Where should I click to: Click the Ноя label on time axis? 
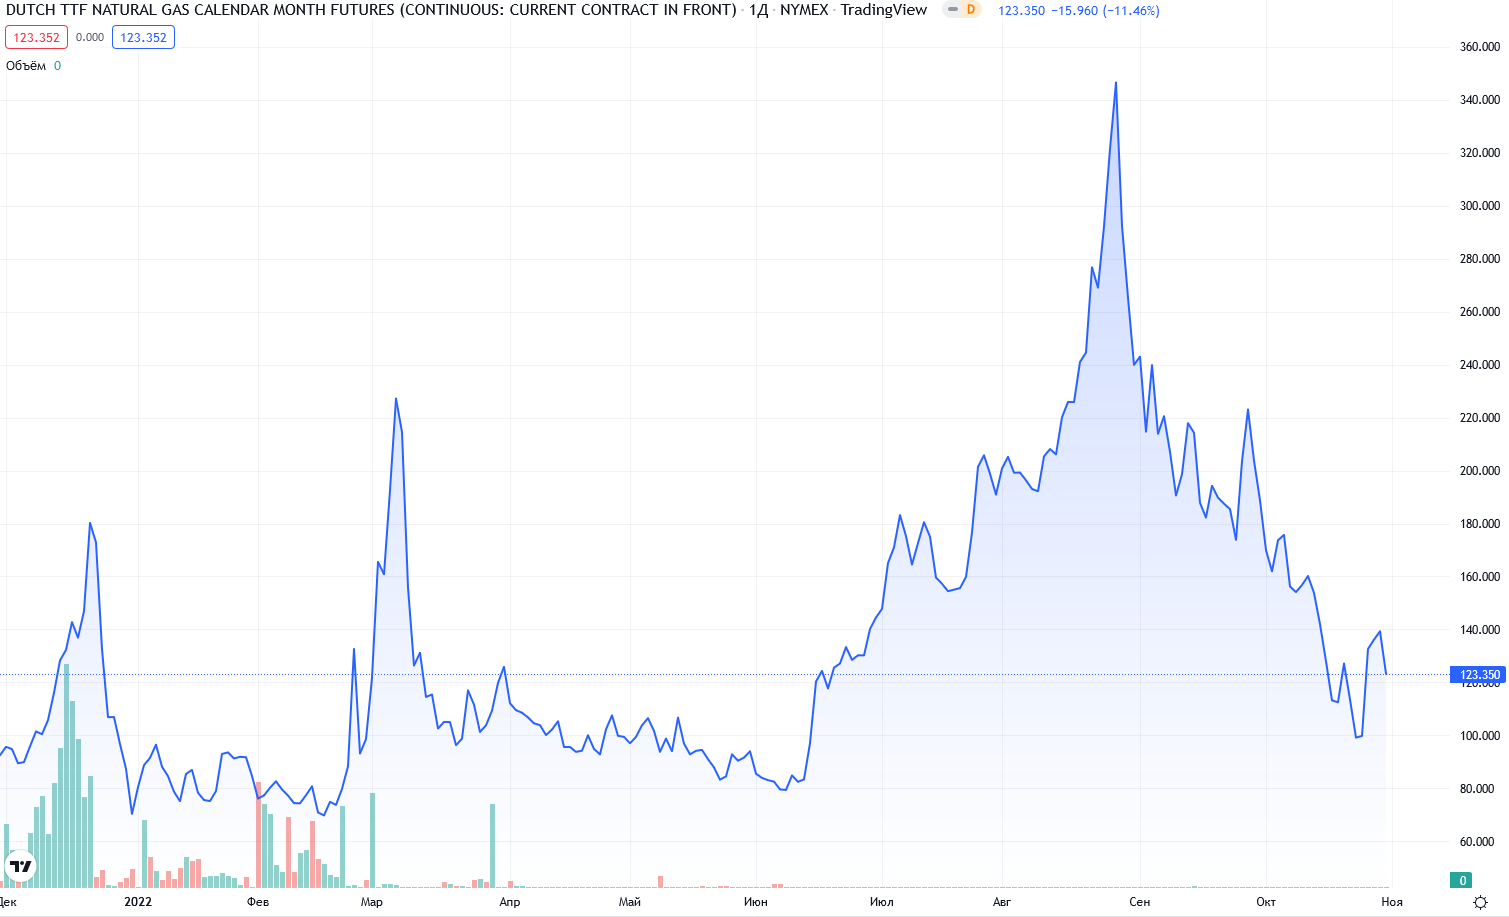tap(1391, 902)
